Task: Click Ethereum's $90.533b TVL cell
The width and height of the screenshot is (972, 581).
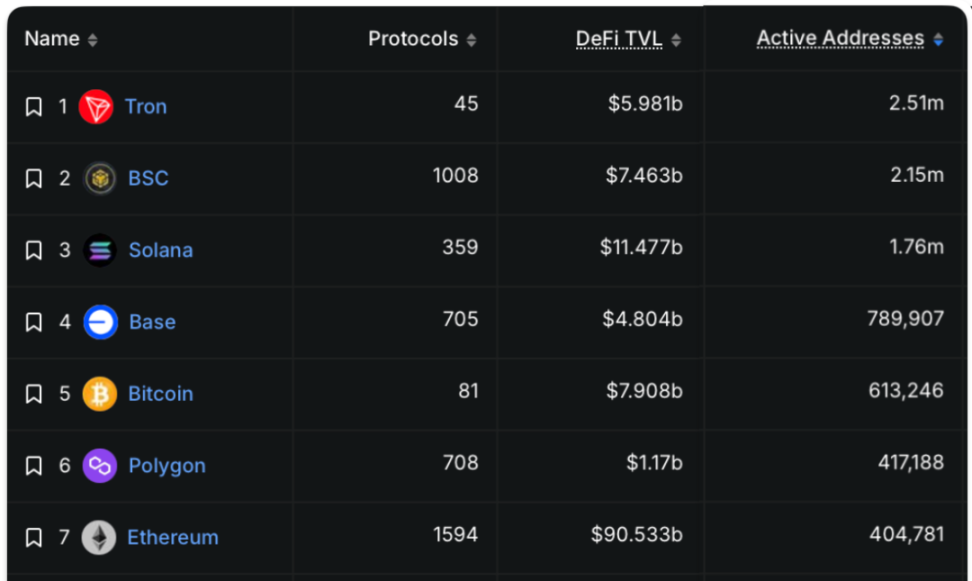Action: tap(636, 535)
